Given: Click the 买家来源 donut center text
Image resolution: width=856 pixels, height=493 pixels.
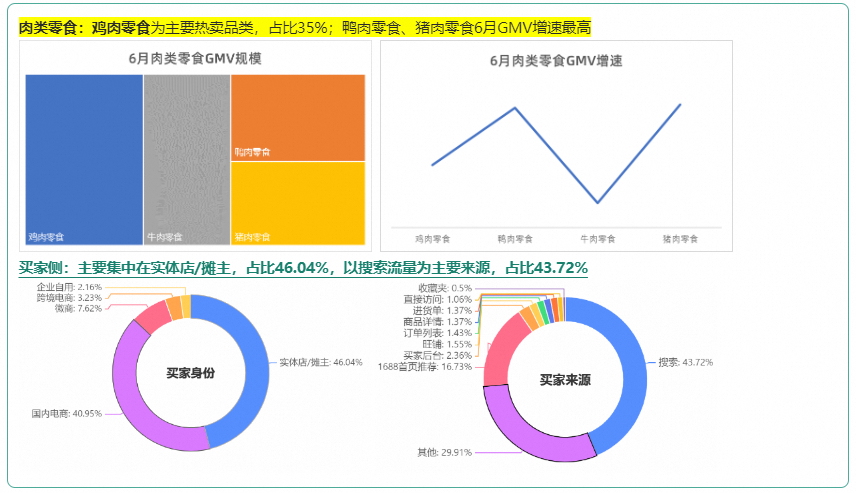Looking at the screenshot, I should [x=565, y=380].
